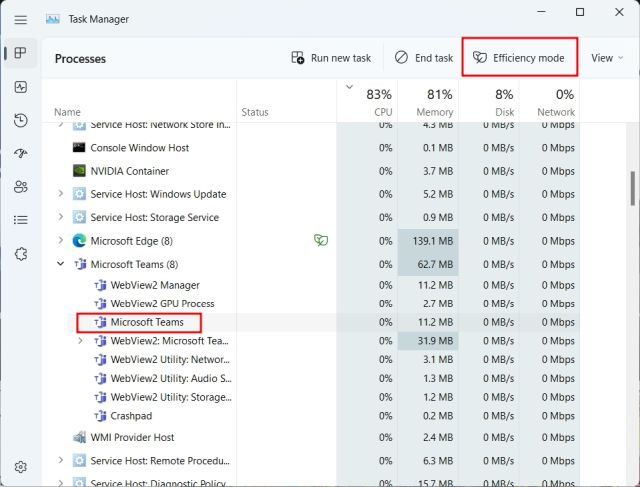Open the View dropdown
Image resolution: width=640 pixels, height=487 pixels.
607,58
